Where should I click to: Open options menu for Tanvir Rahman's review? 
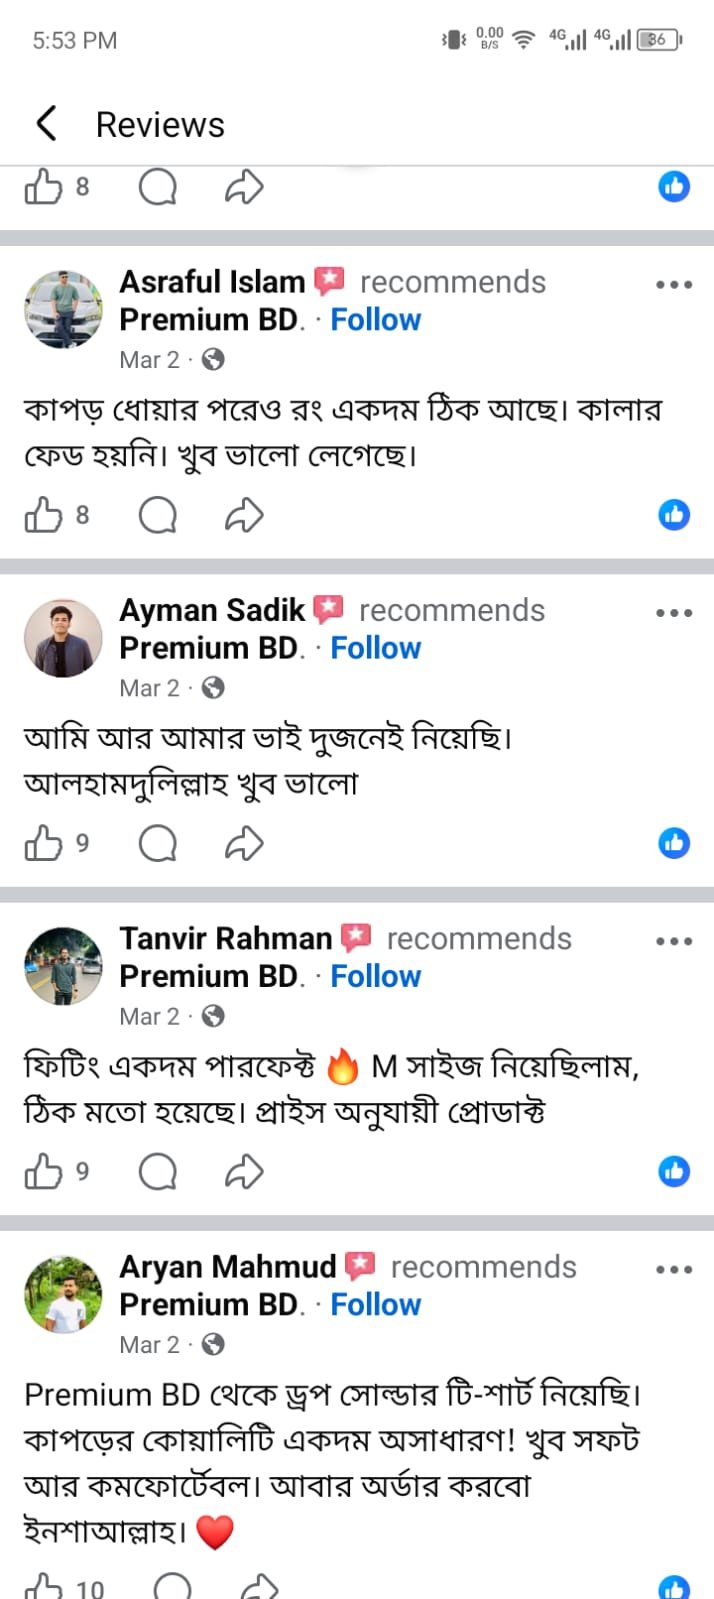click(674, 941)
